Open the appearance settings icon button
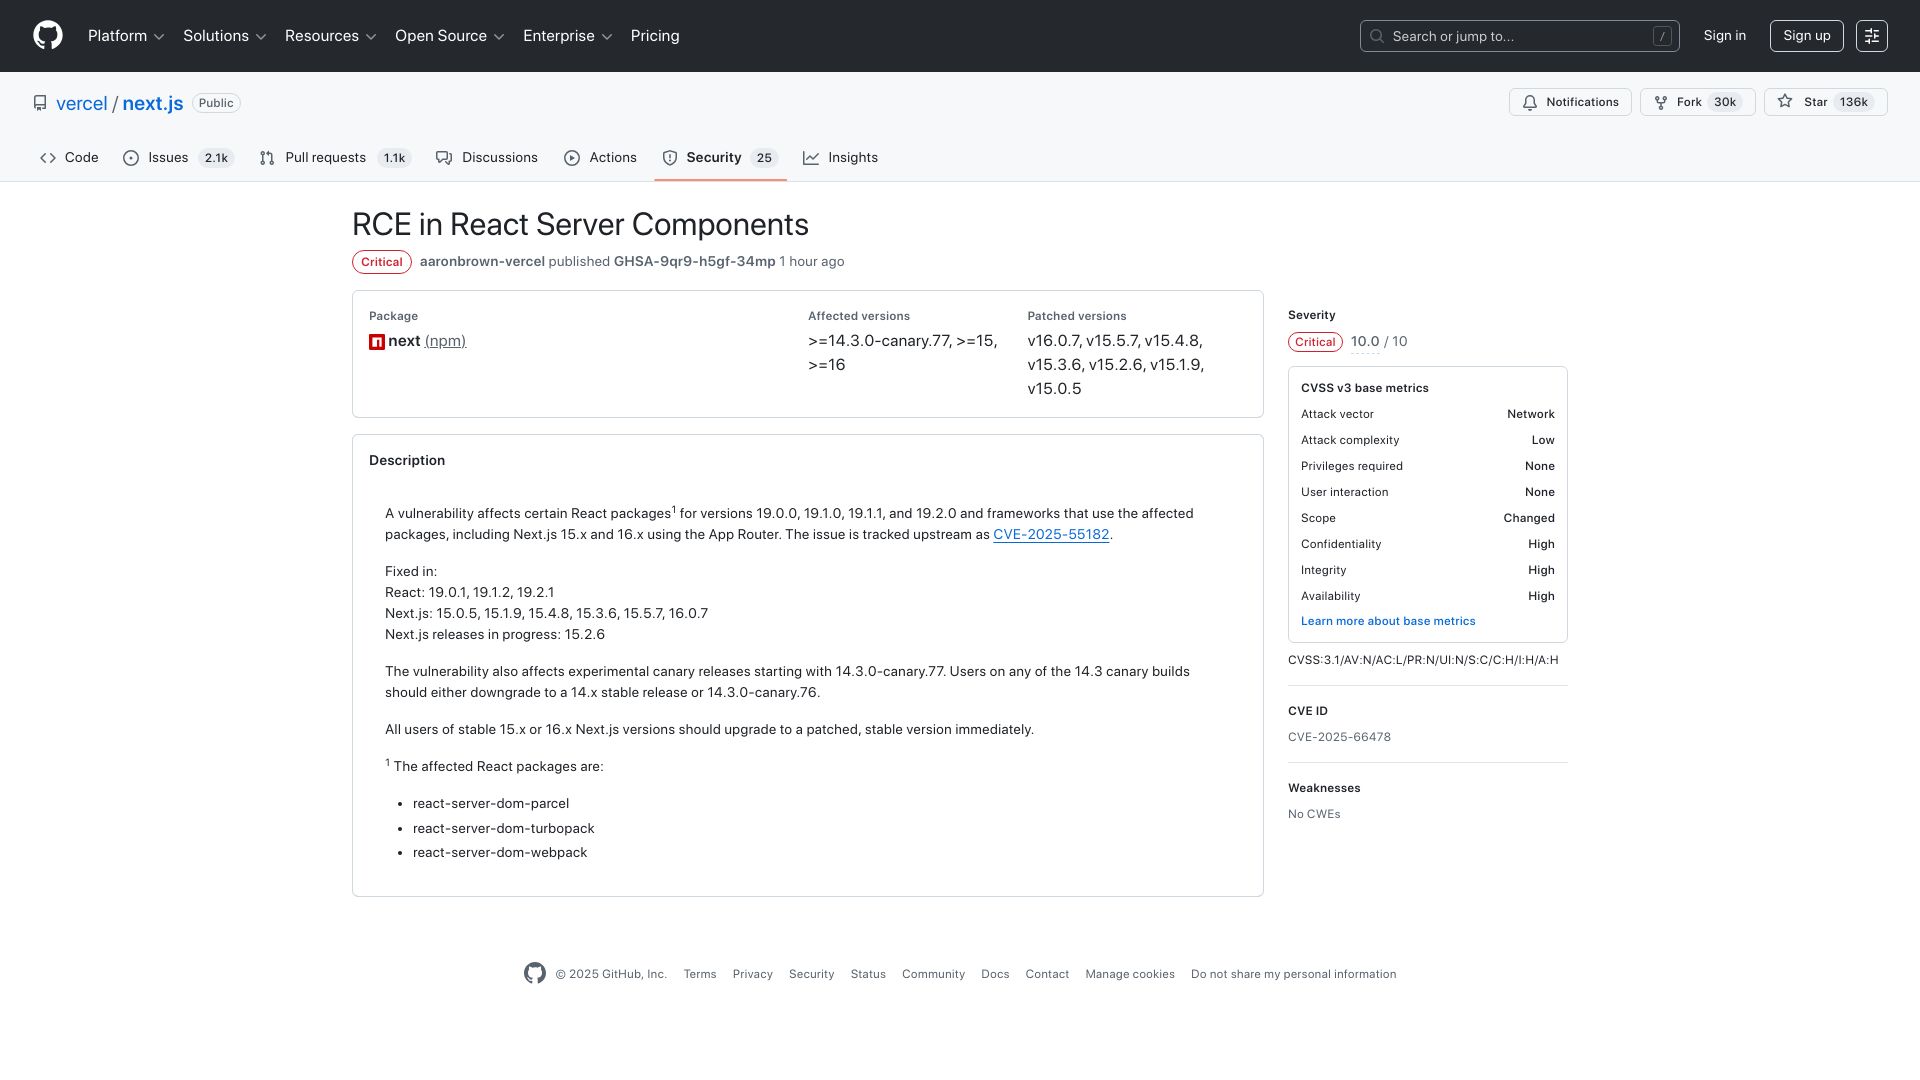 1872,36
